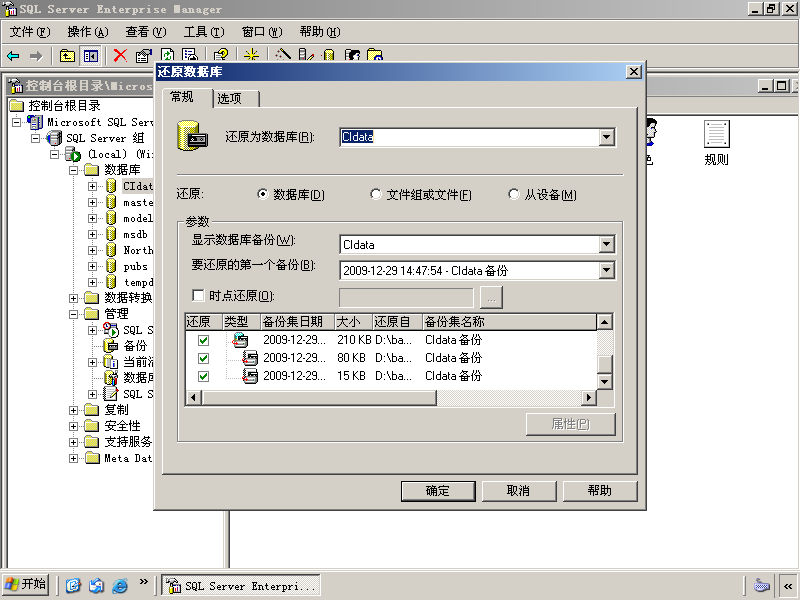The height and width of the screenshot is (600, 800).
Task: Collapse the 数据库 folder in tree
Action: [x=73, y=170]
